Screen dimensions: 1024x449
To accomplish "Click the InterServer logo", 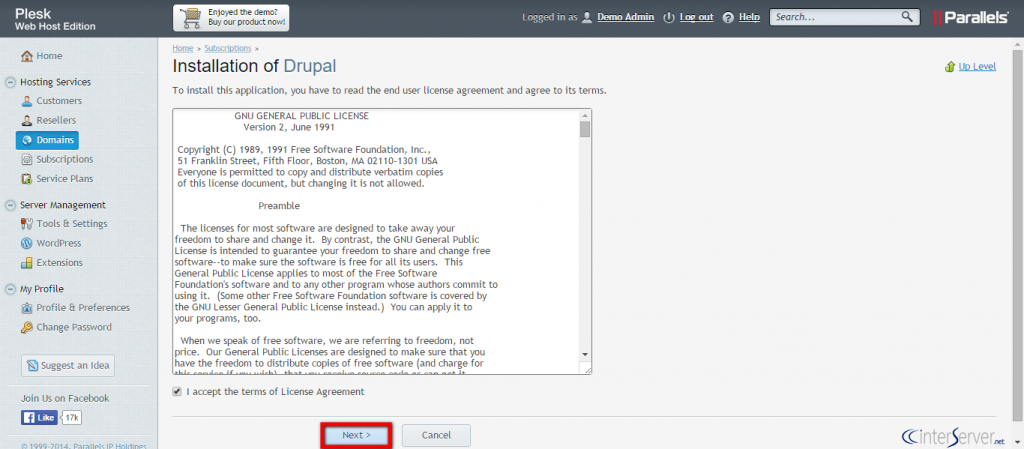I will pyautogui.click(x=953, y=436).
